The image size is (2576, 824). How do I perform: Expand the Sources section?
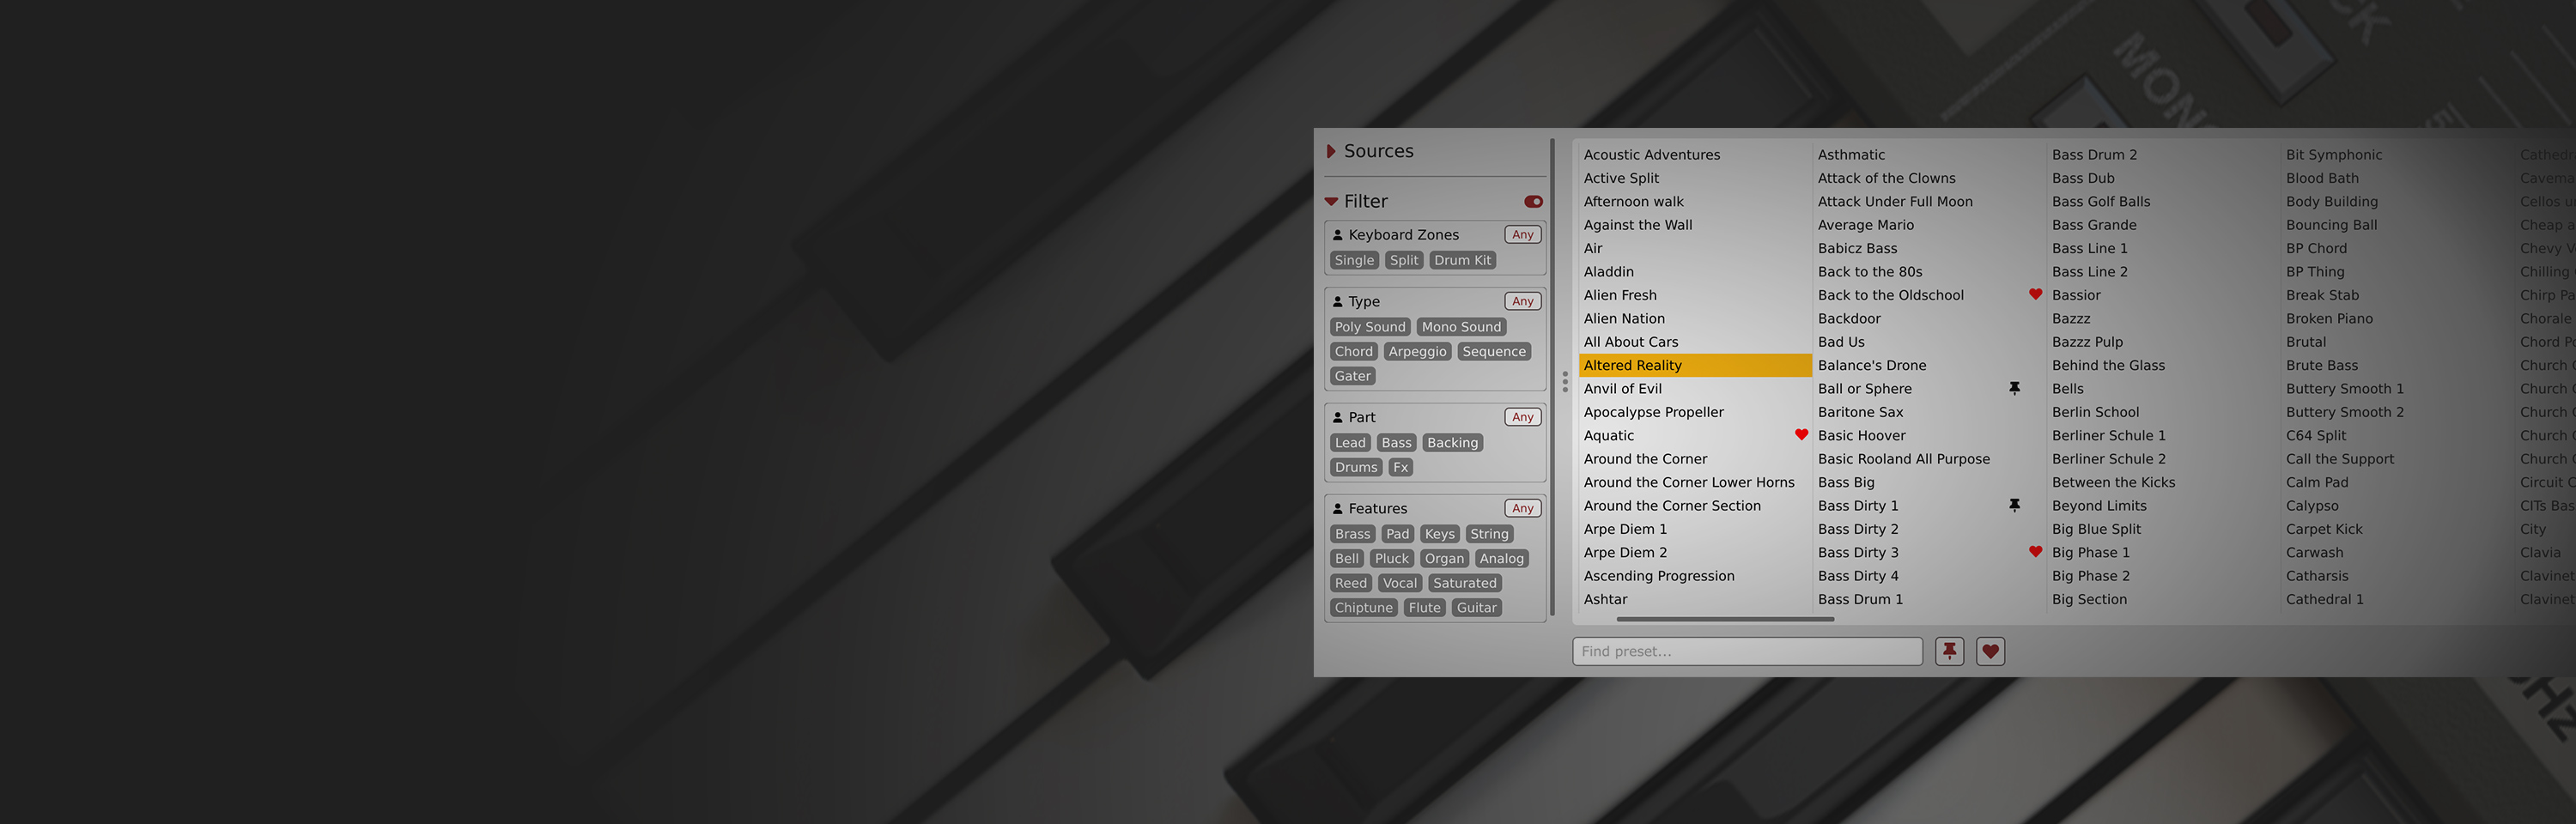click(x=1331, y=152)
